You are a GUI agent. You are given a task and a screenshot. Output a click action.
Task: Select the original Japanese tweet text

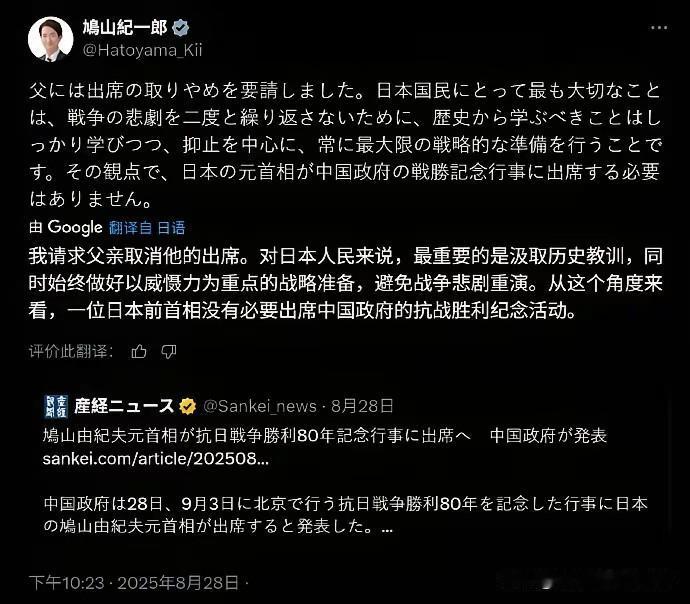(x=345, y=144)
